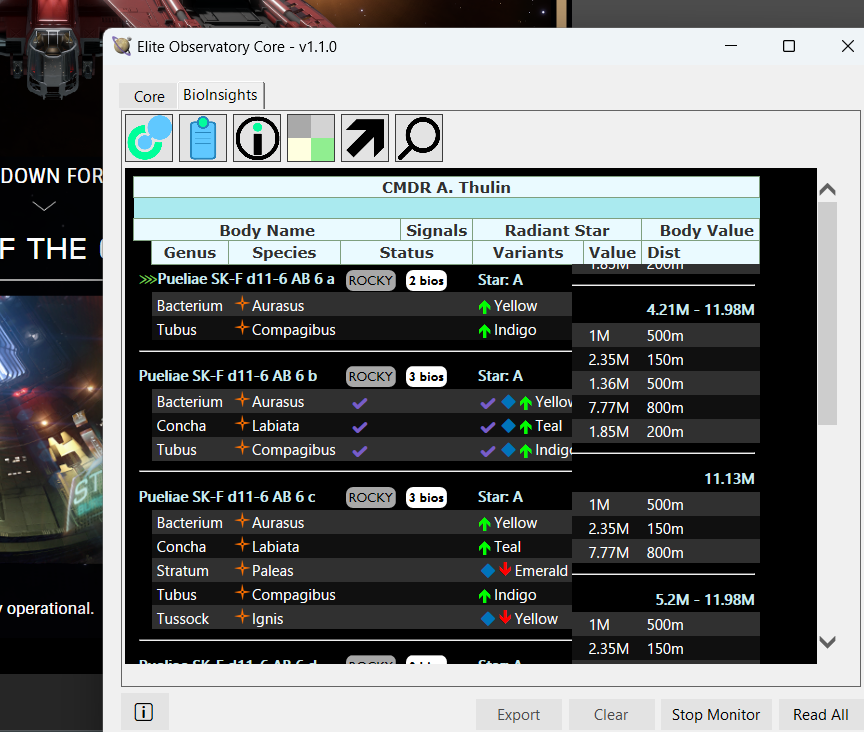
Task: Click the ROCKY badge for body 6 a
Action: (371, 281)
